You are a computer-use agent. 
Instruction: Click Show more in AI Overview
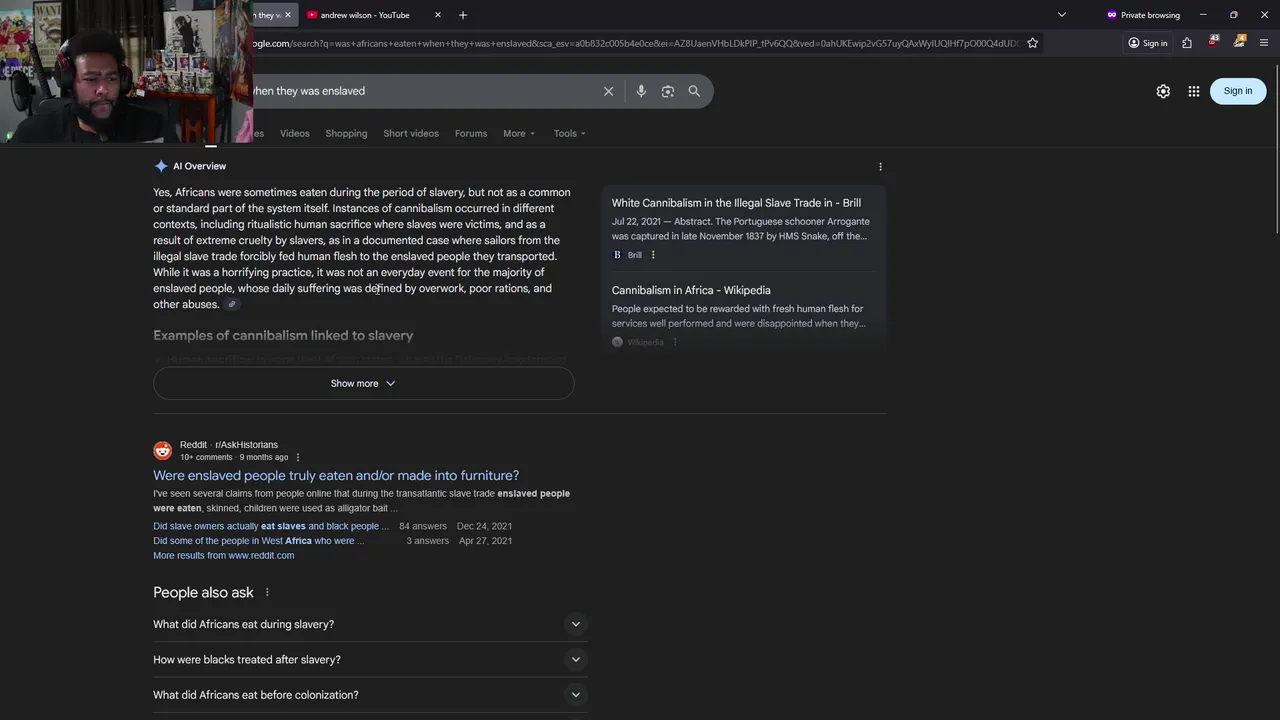point(363,383)
